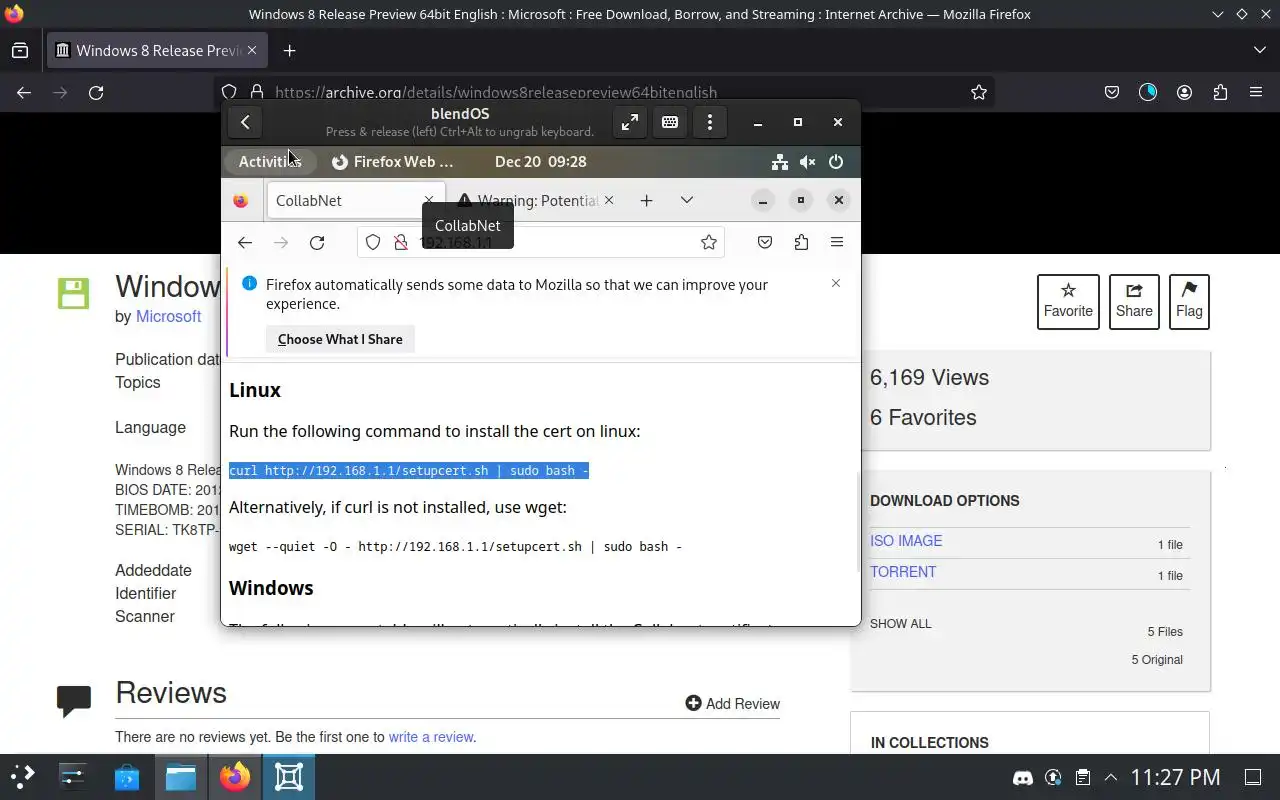Open the keyboard shortcuts button in blendOS window
This screenshot has width=1280, height=800.
[x=669, y=122]
